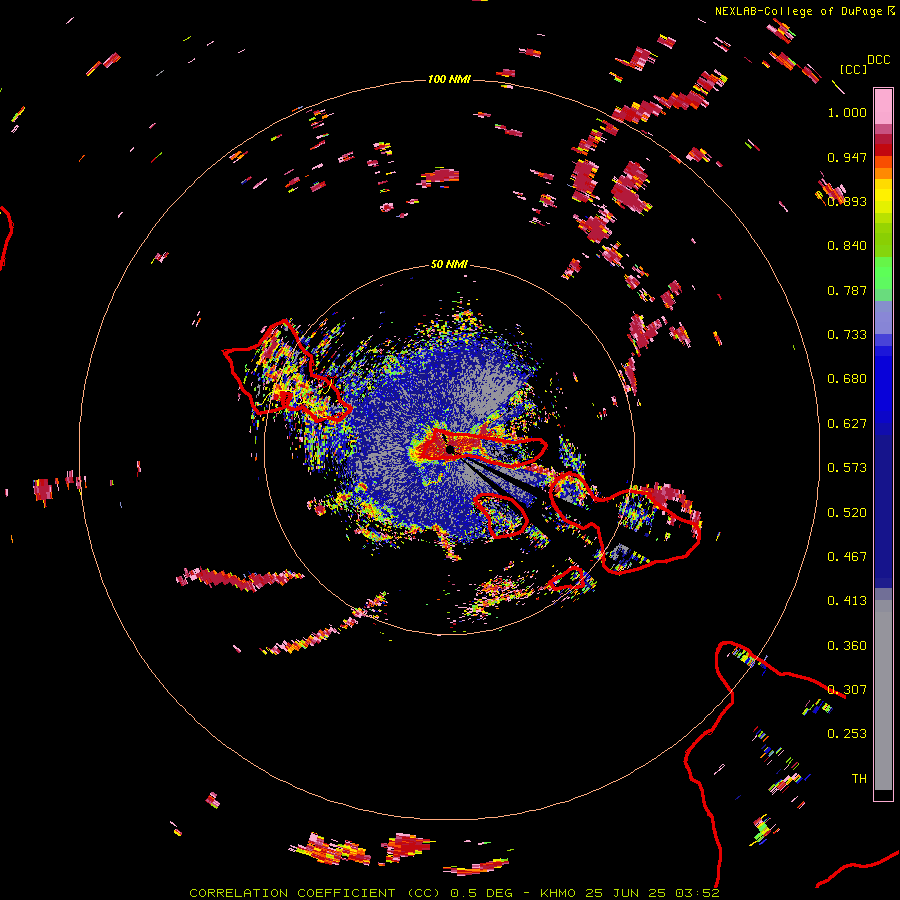This screenshot has height=900, width=900.
Task: Click the 0.947 scale value
Action: (x=847, y=157)
